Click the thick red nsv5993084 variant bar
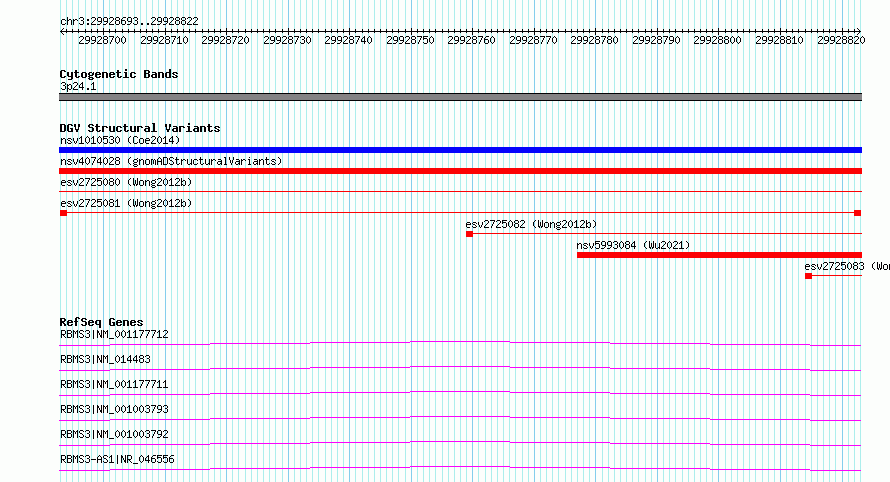Screen dimensions: 890x482 720,255
